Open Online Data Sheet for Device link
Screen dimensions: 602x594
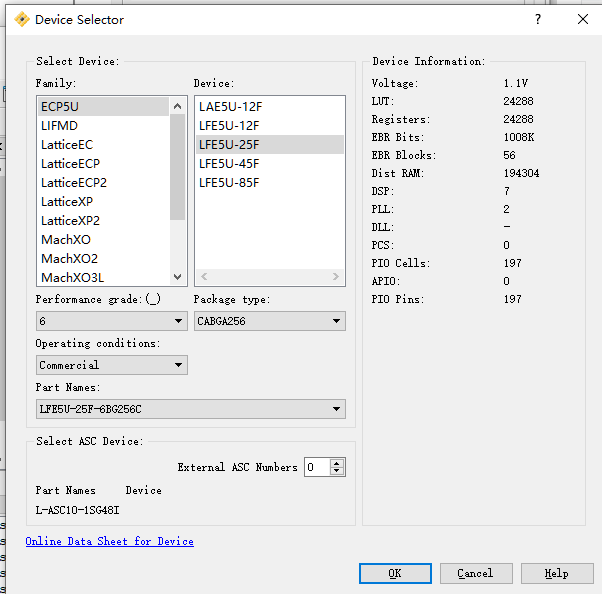(x=109, y=541)
